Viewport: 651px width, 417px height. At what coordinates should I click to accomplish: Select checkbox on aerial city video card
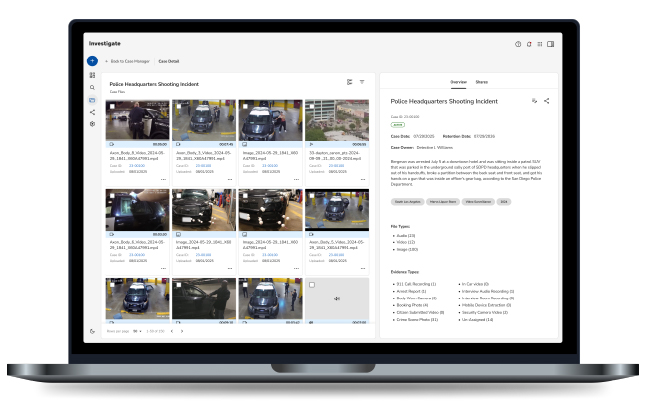[x=311, y=106]
